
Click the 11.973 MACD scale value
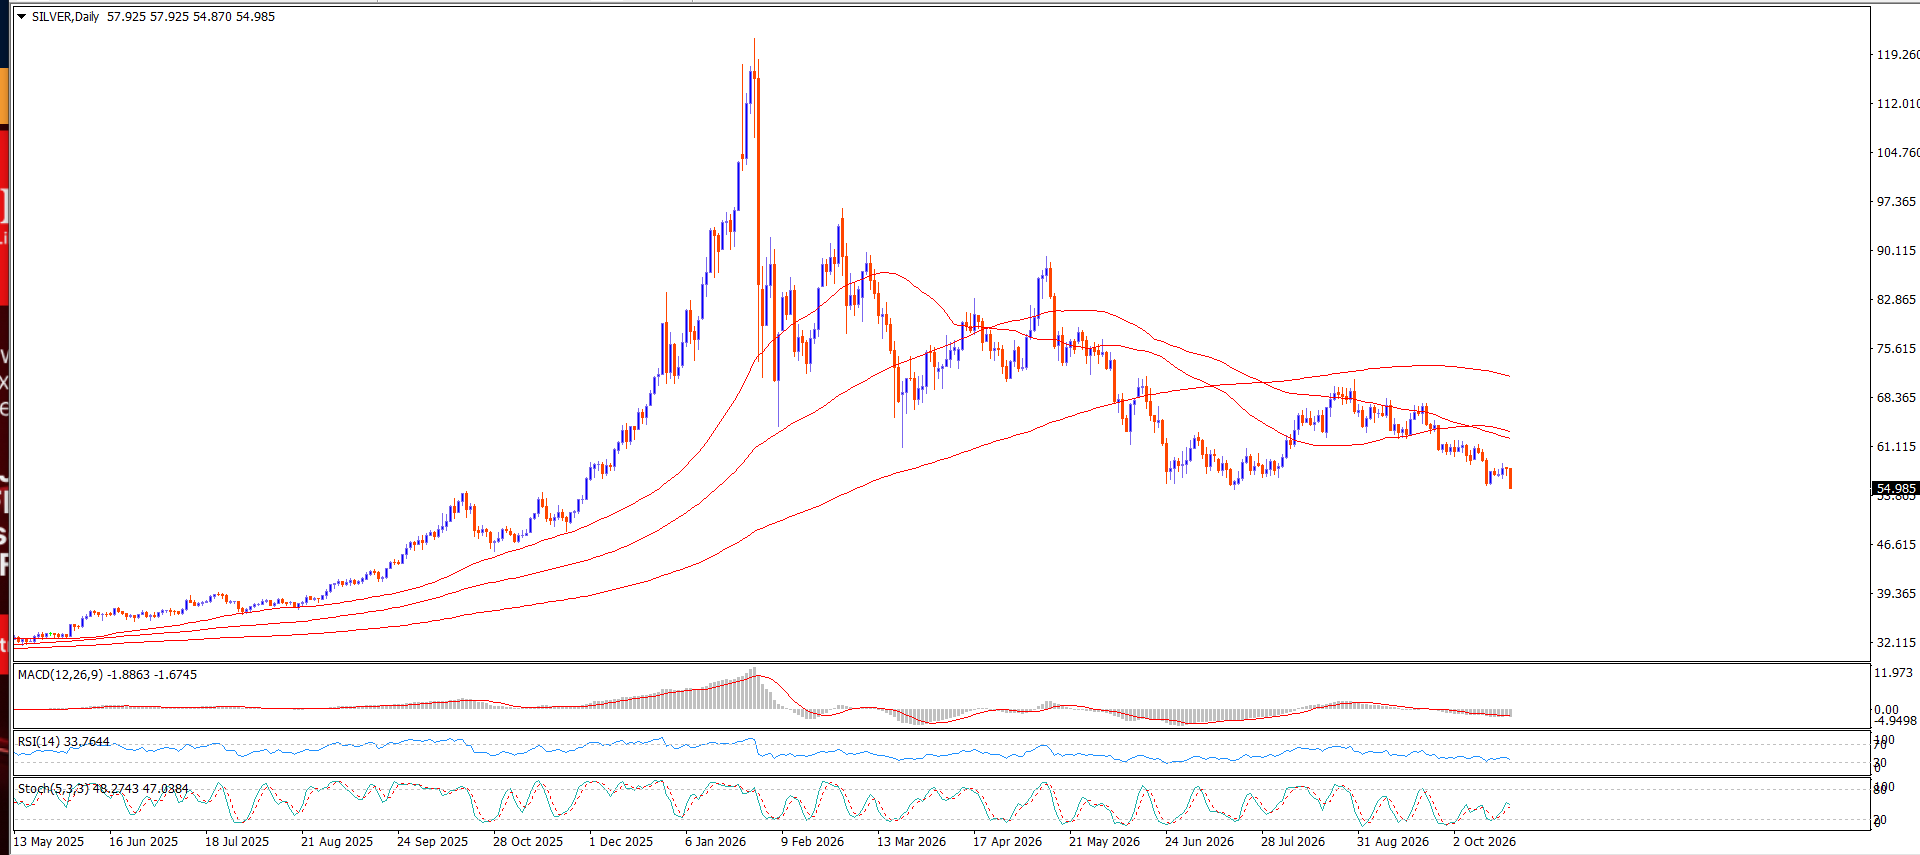tap(1893, 673)
